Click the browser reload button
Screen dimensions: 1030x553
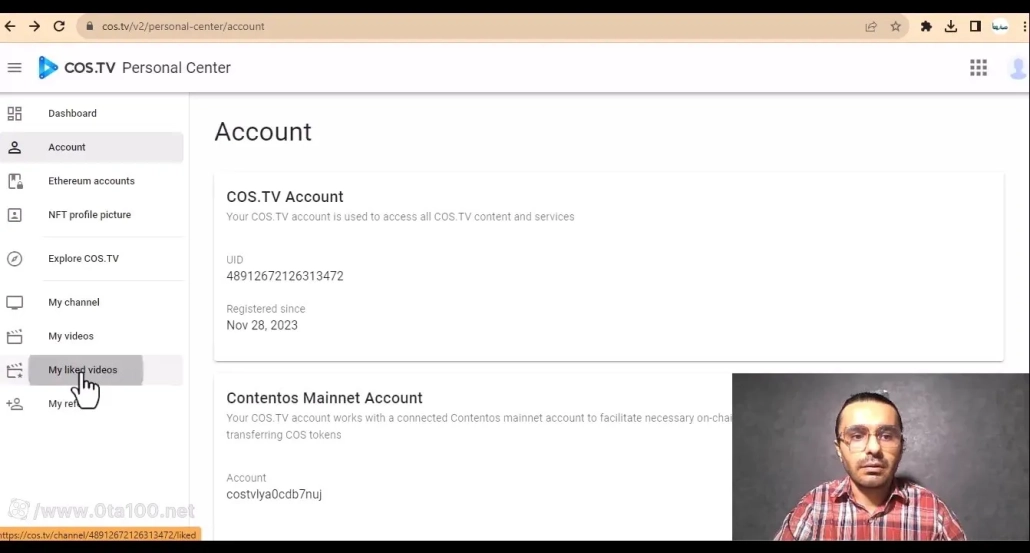click(x=59, y=27)
